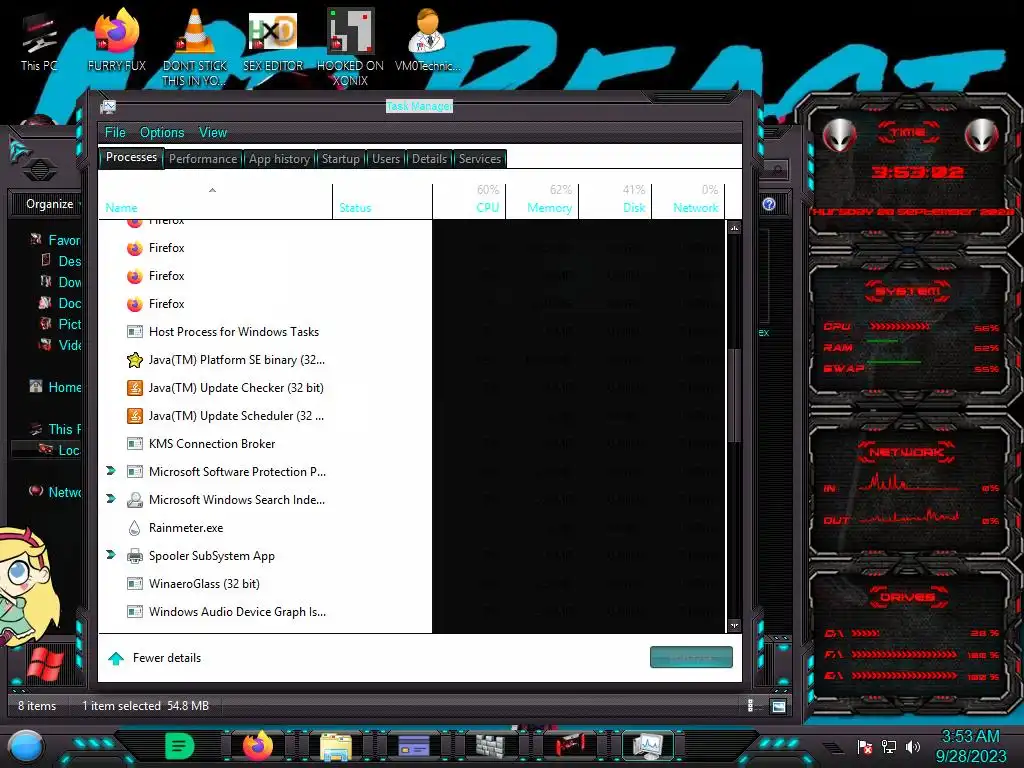This screenshot has height=768, width=1024.
Task: Open the FURRY FUX Firefox desktop shortcut
Action: pos(117,39)
